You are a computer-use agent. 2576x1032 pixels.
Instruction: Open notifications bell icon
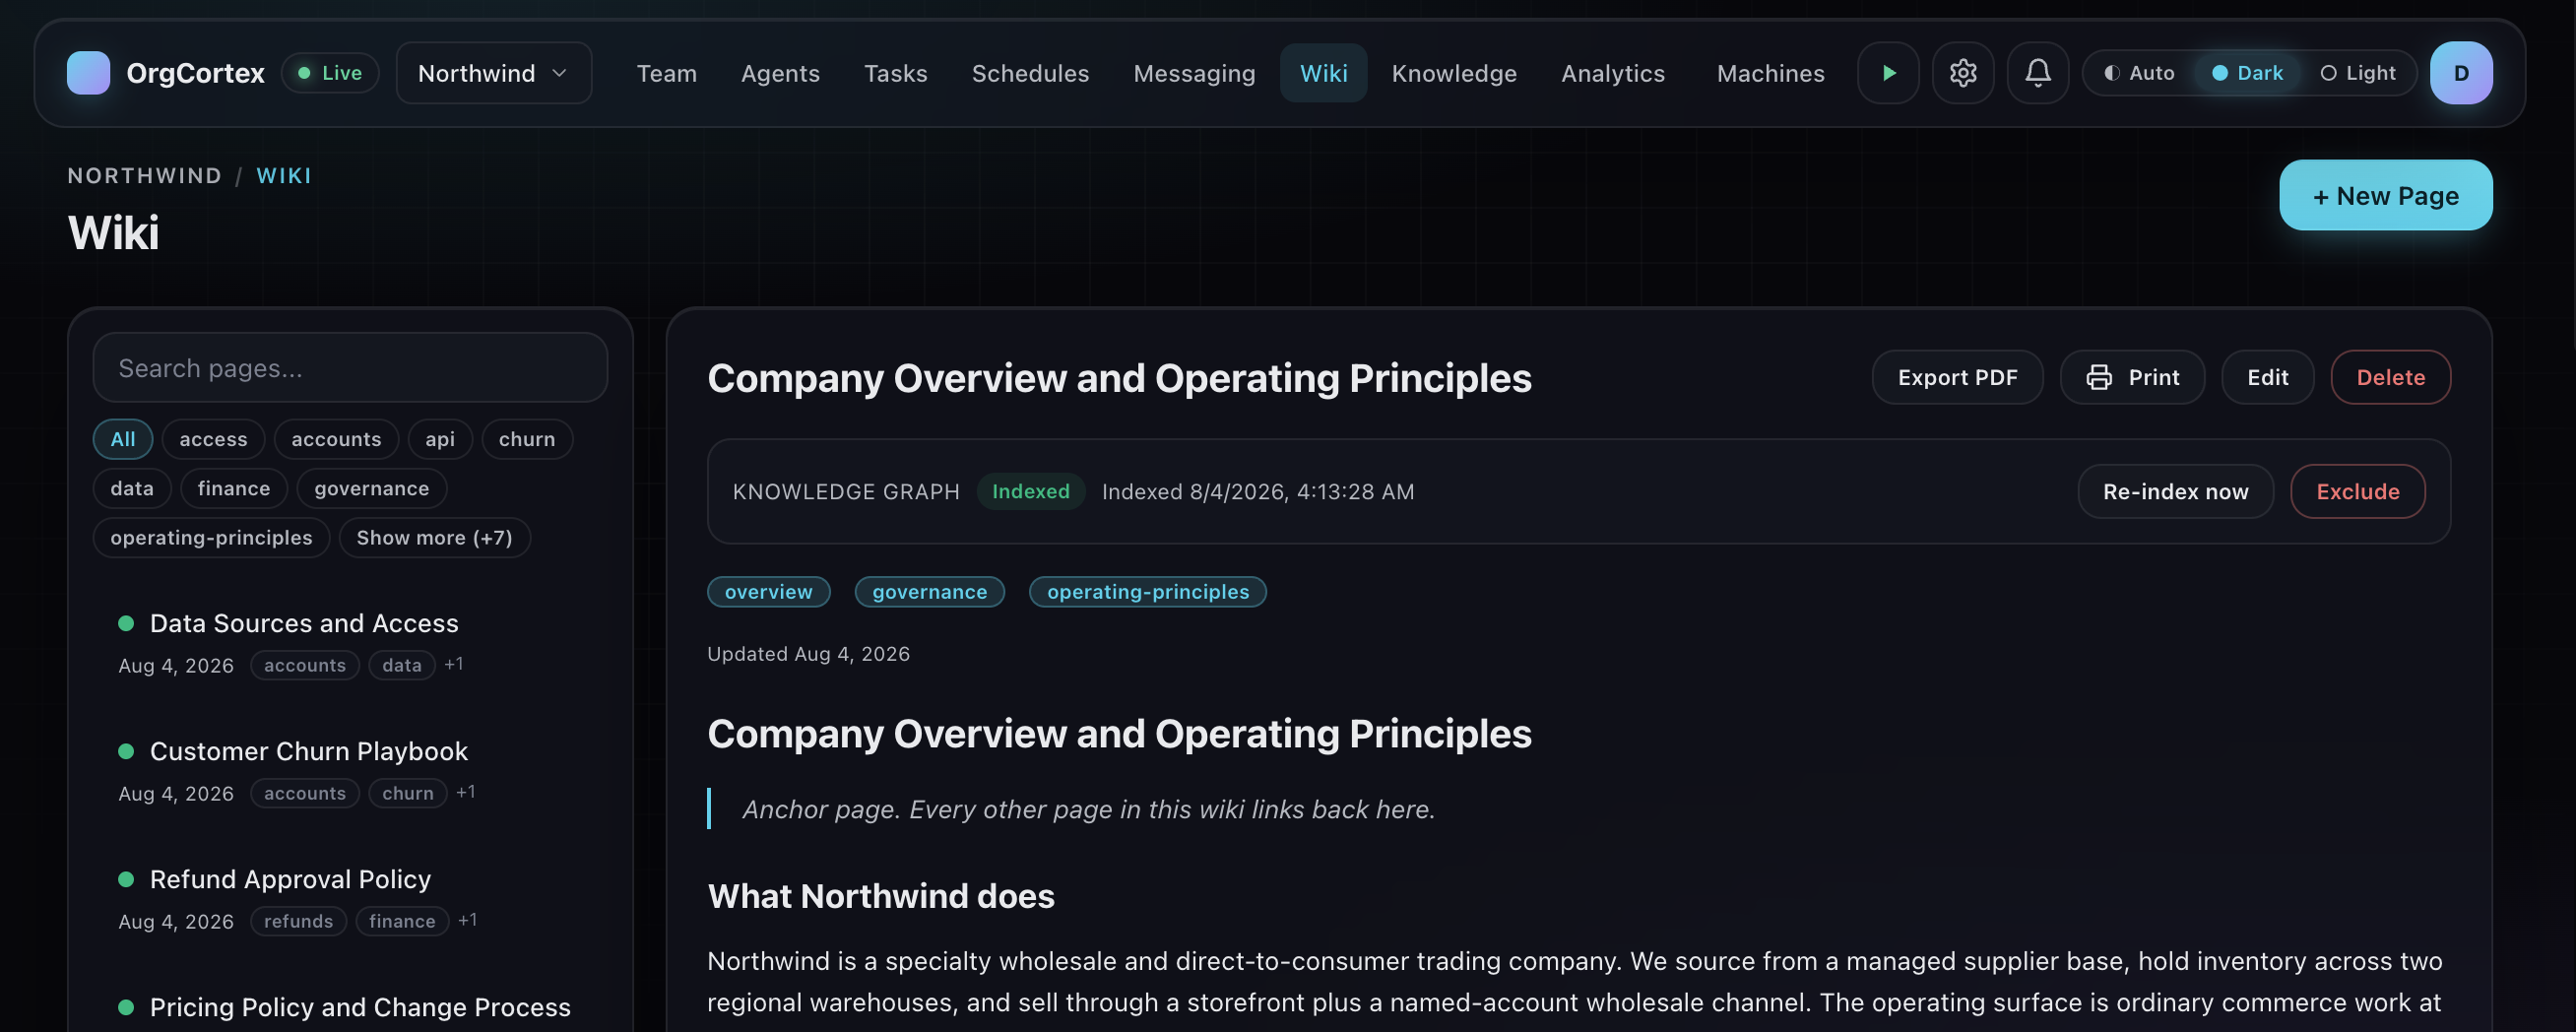tap(2038, 73)
